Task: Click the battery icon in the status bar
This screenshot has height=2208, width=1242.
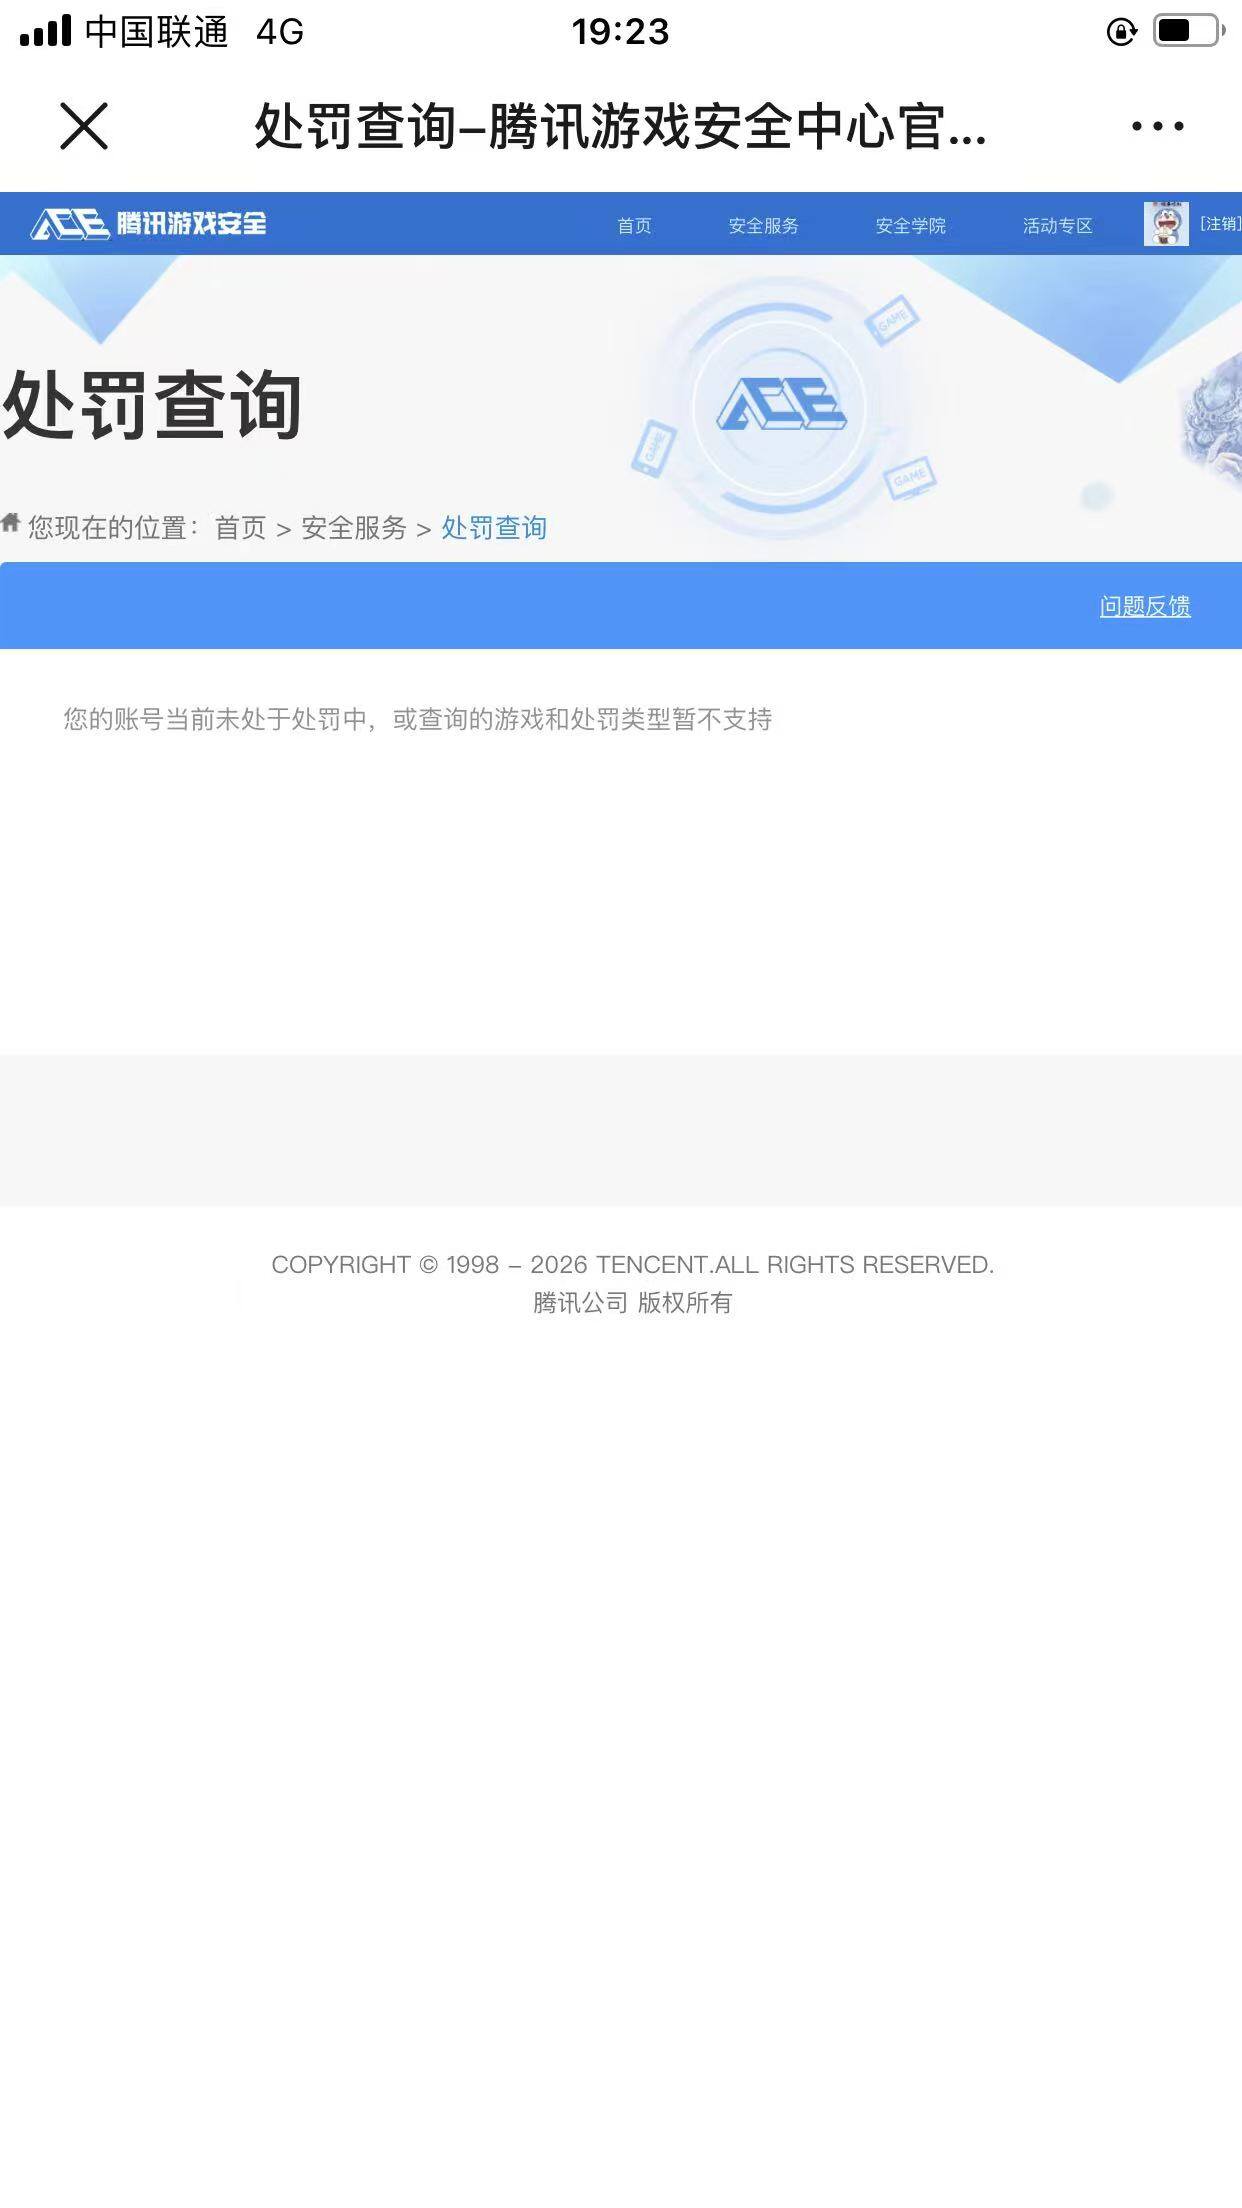Action: pos(1188,31)
